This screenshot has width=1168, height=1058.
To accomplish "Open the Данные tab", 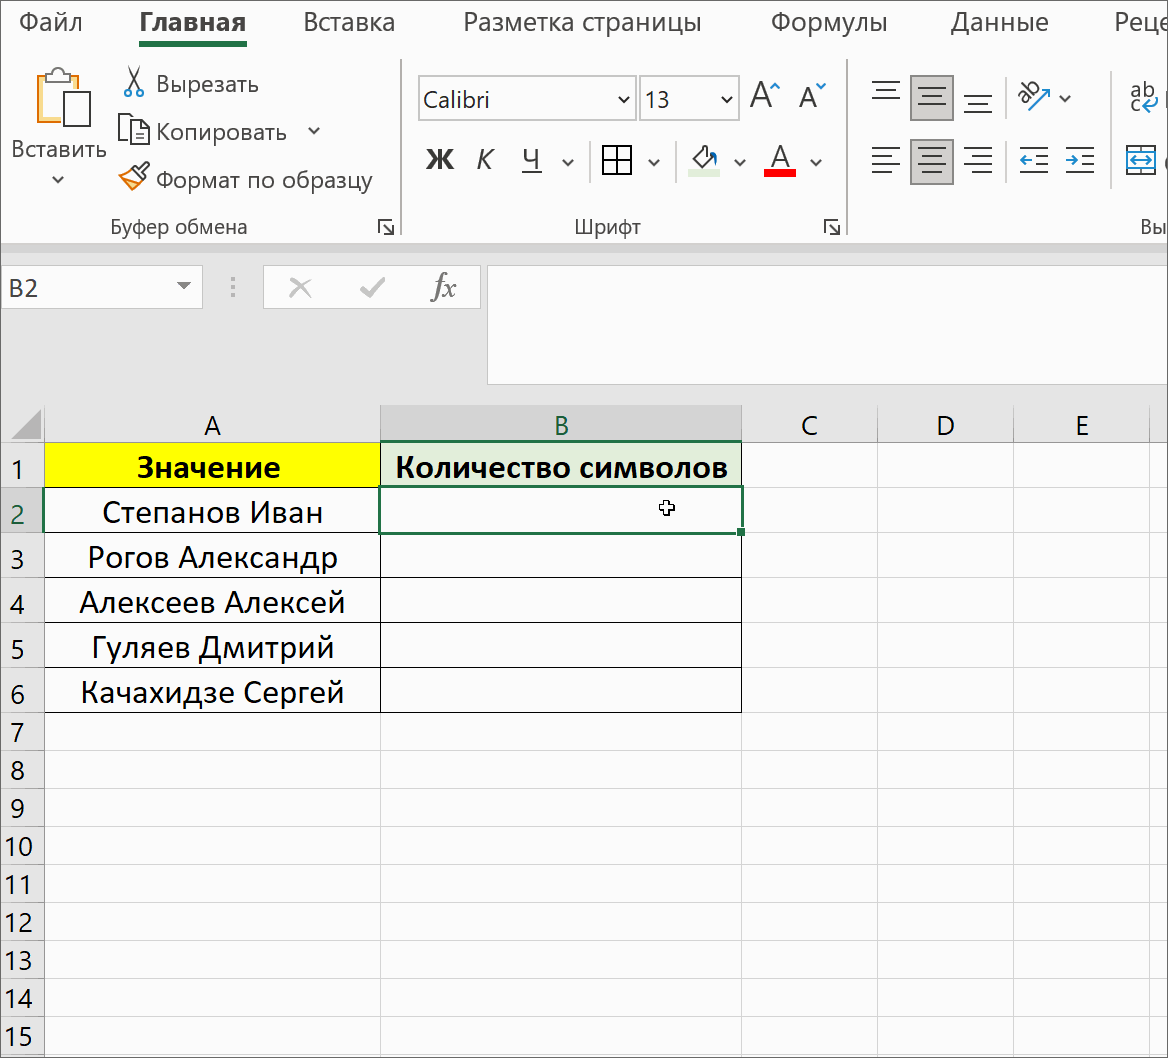I will [x=999, y=22].
